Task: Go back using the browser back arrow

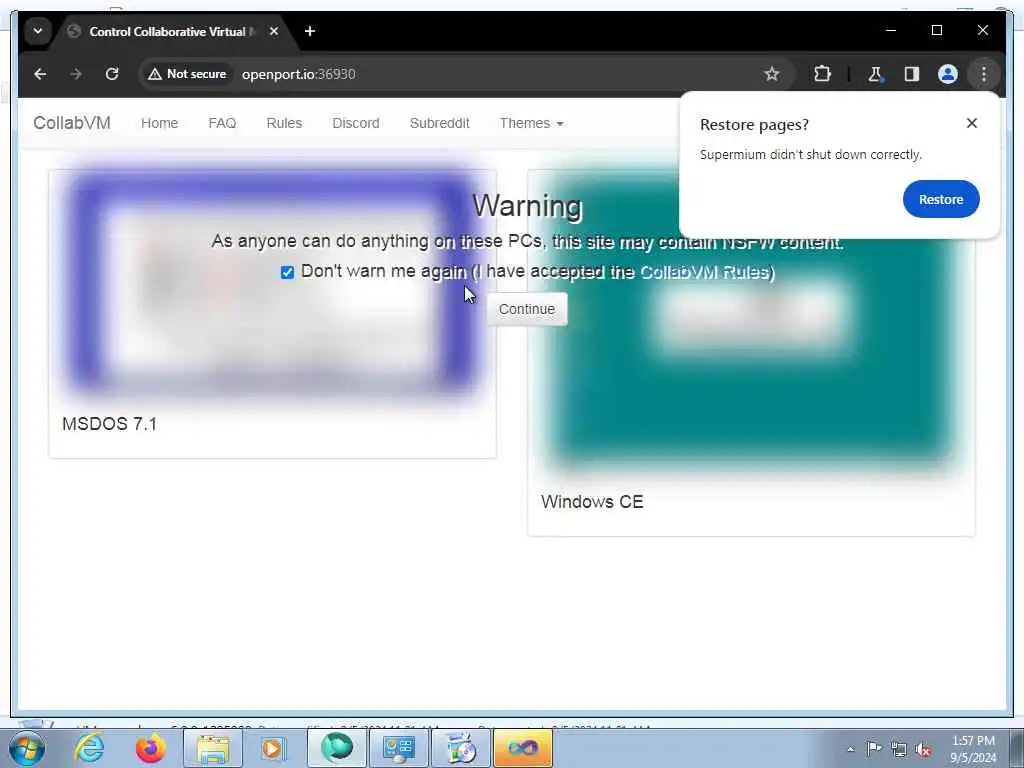Action: [x=40, y=74]
